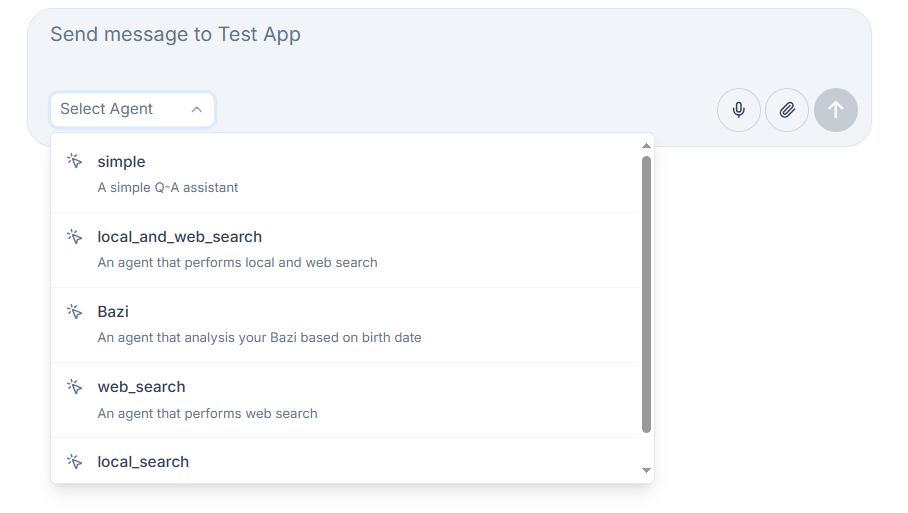Click the paperclip attach file icon
Screen dimensions: 908x513
pyautogui.click(x=787, y=110)
